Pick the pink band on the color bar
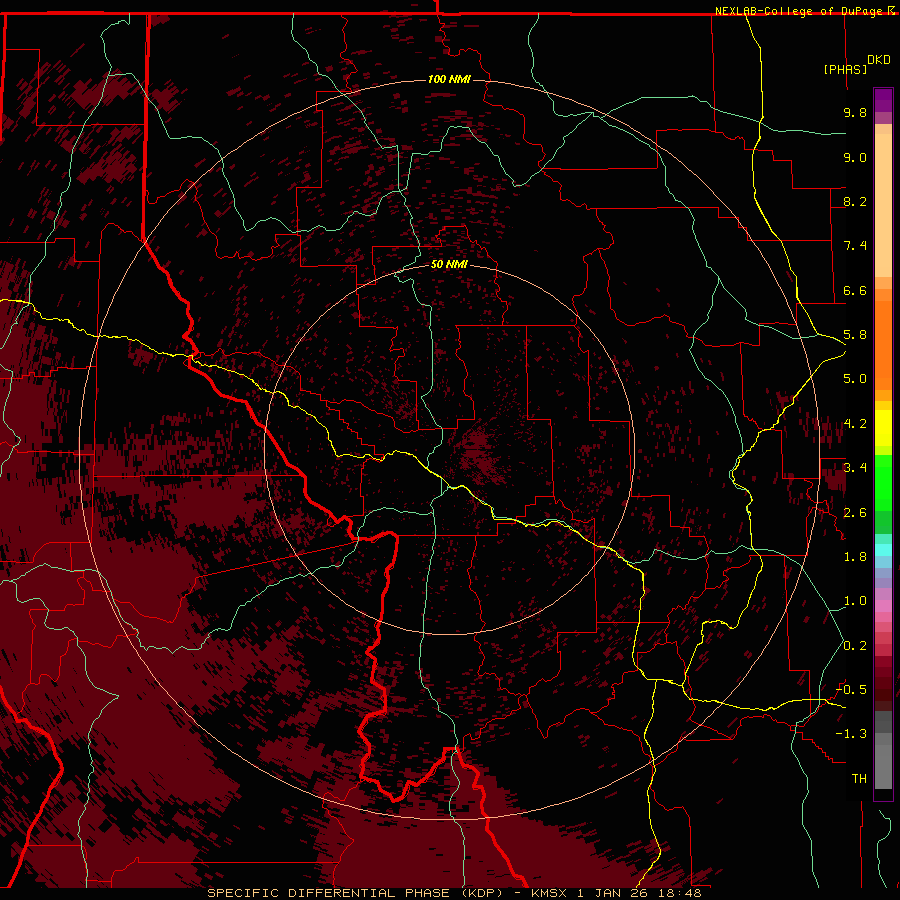900x900 pixels. [x=883, y=606]
